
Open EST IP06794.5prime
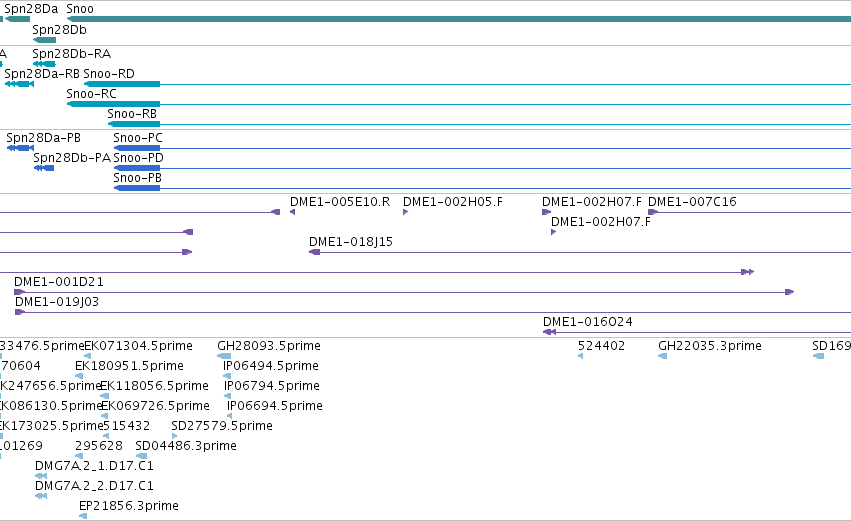tap(227, 396)
